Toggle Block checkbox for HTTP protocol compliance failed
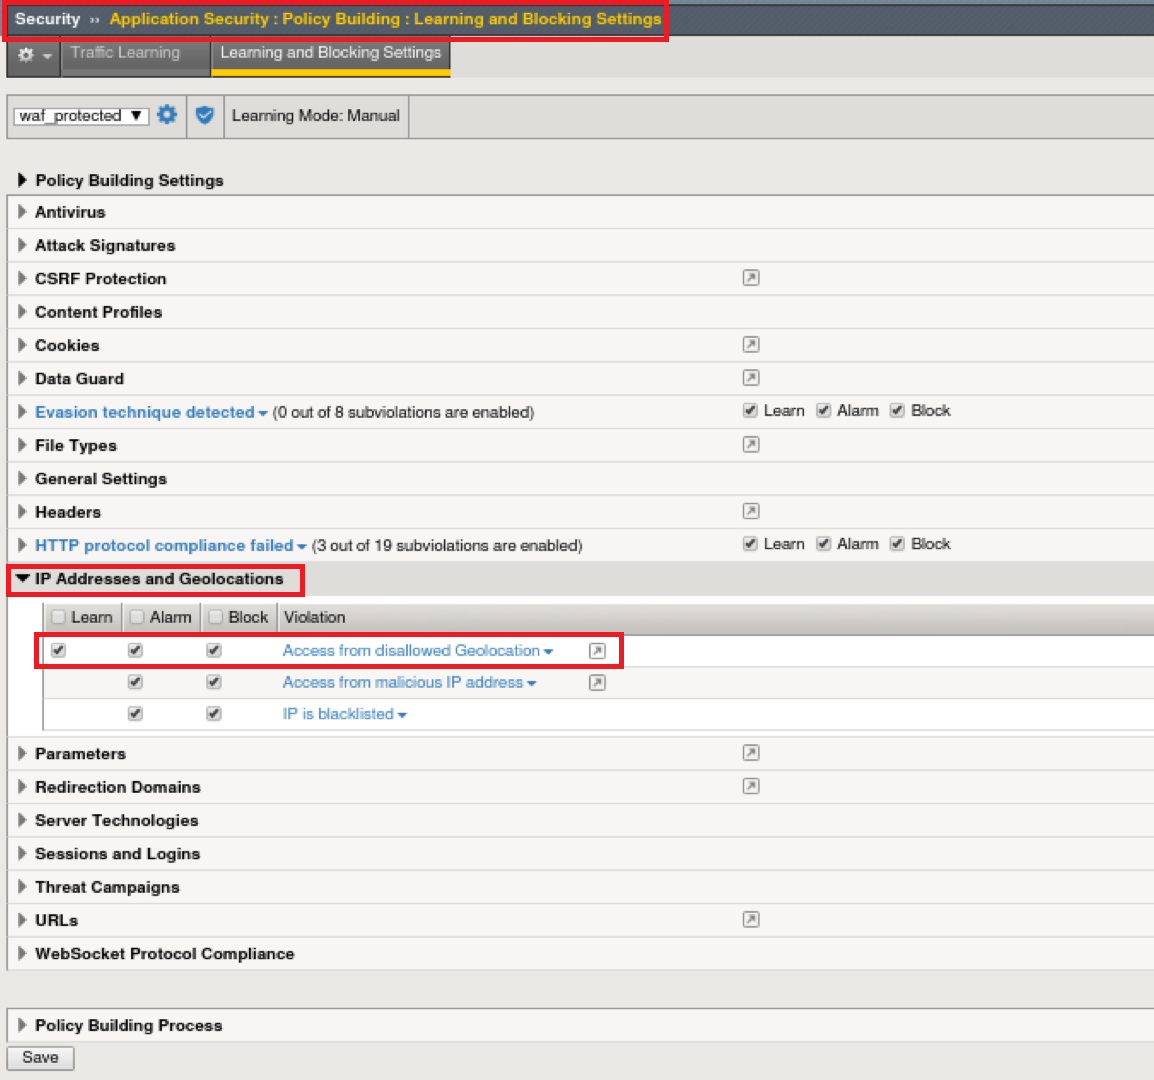 click(897, 544)
